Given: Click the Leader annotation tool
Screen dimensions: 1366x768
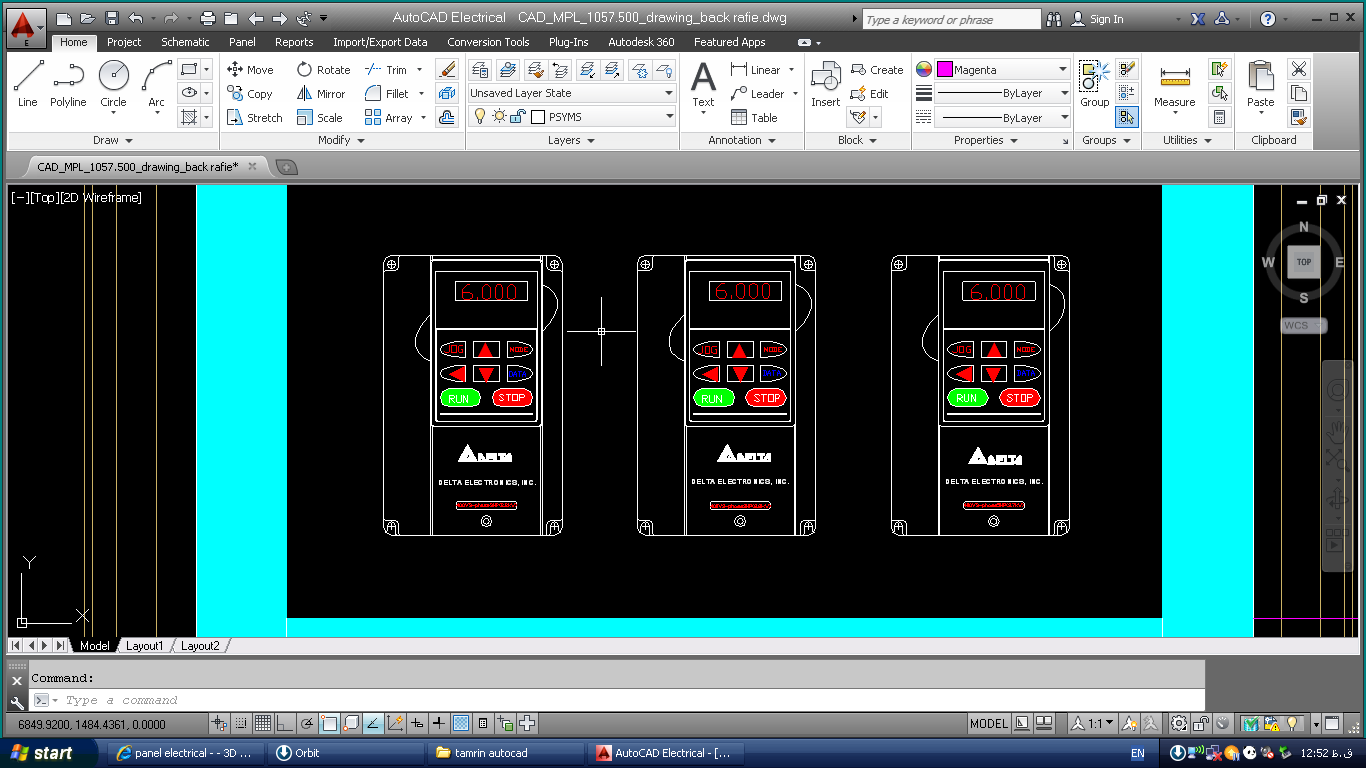Looking at the screenshot, I should click(x=758, y=94).
